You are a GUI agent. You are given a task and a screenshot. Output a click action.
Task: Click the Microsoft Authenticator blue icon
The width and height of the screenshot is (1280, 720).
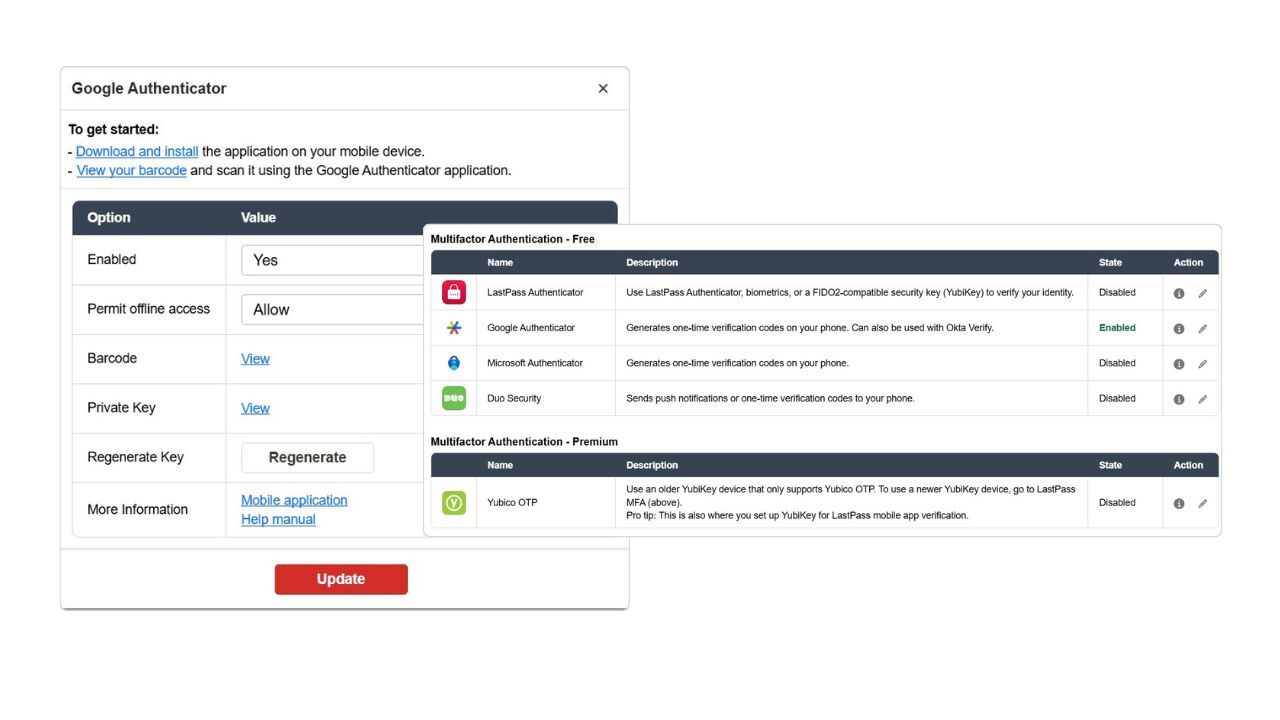454,363
